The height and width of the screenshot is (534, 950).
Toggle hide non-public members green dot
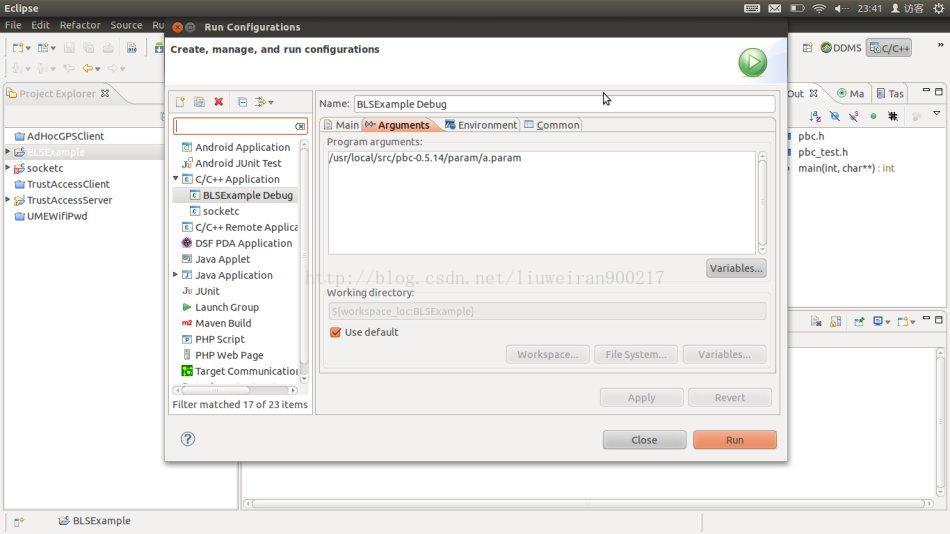click(873, 116)
